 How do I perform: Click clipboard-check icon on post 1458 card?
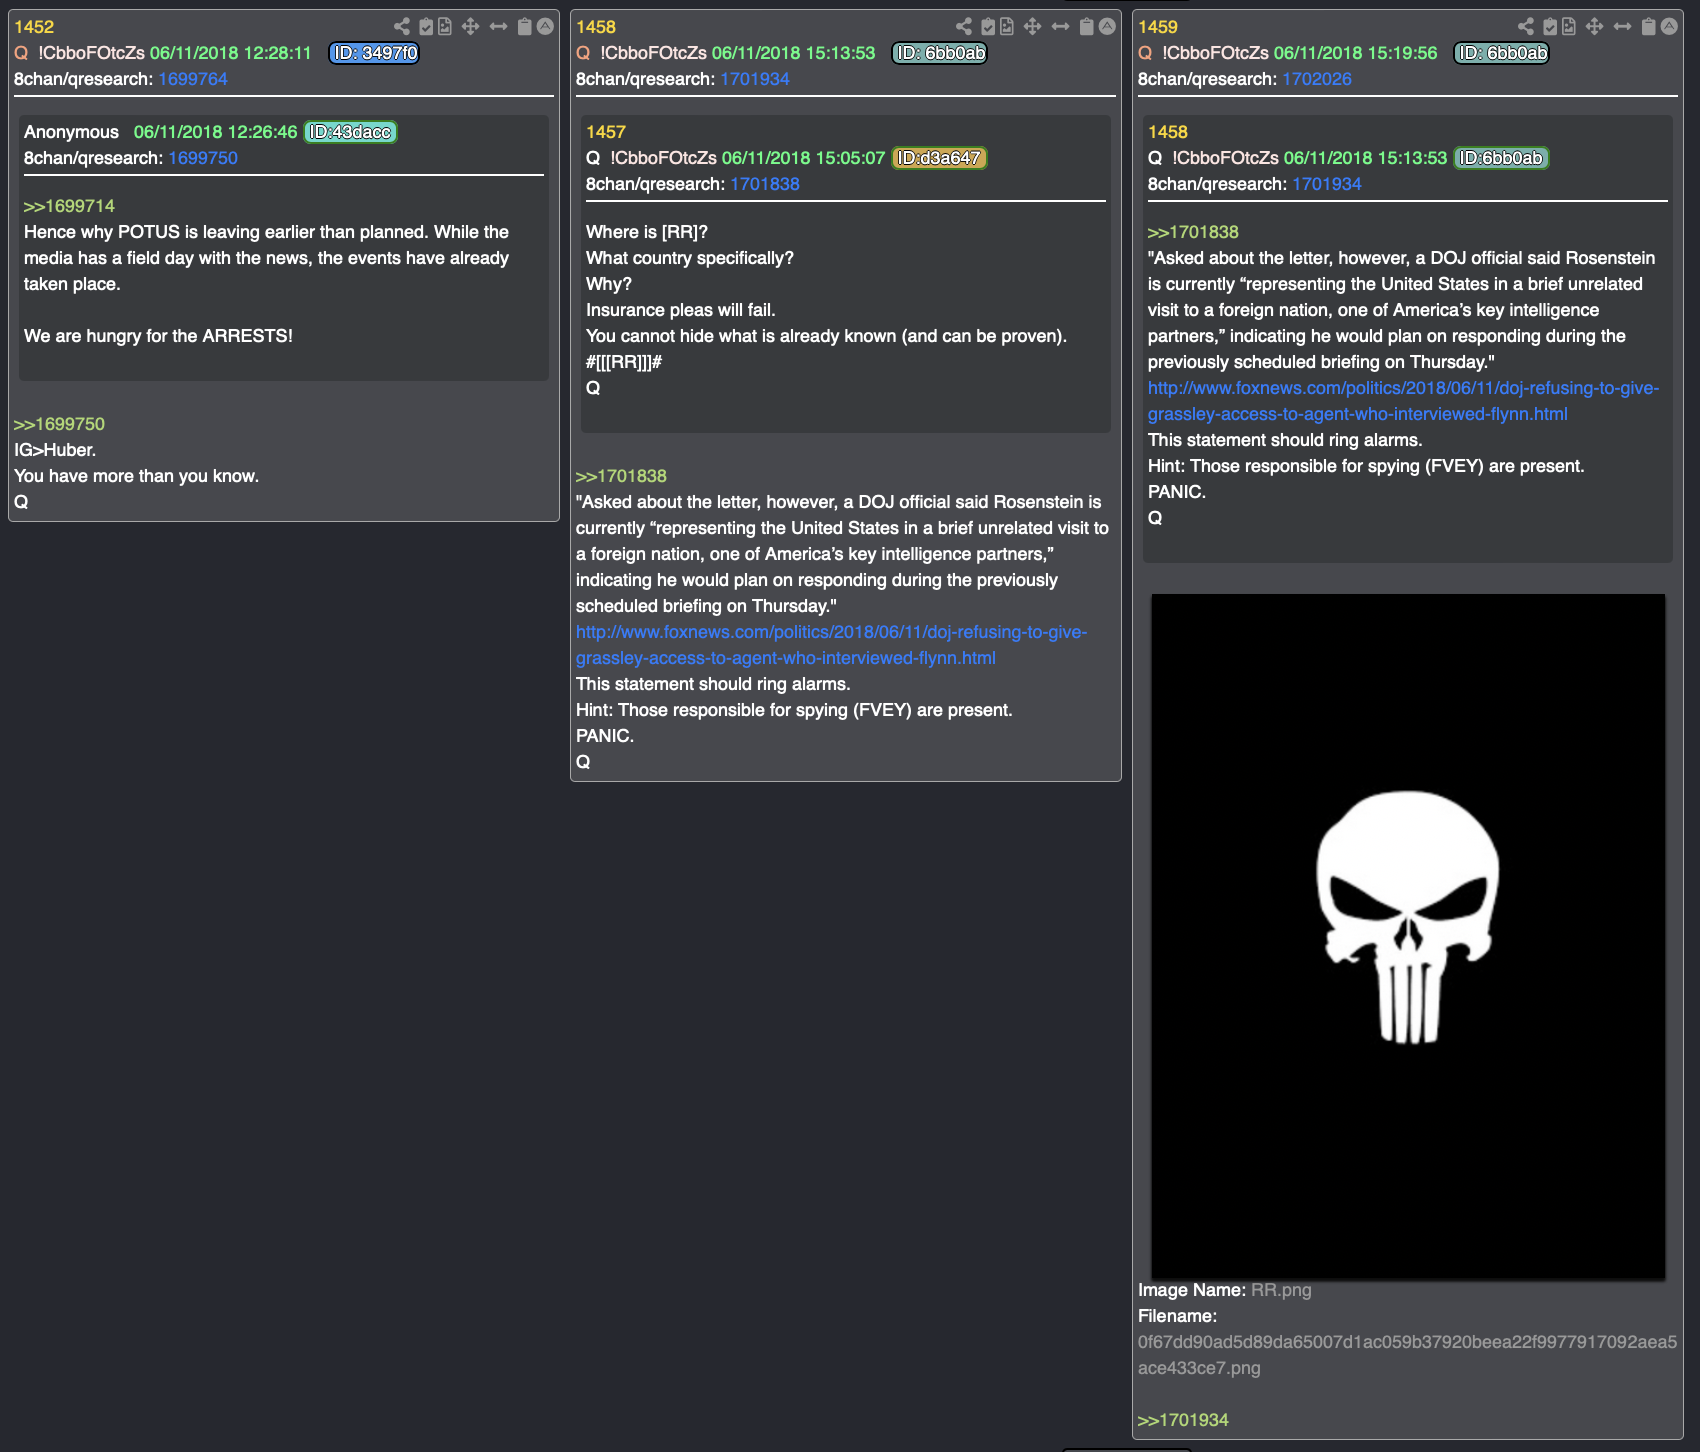(988, 27)
